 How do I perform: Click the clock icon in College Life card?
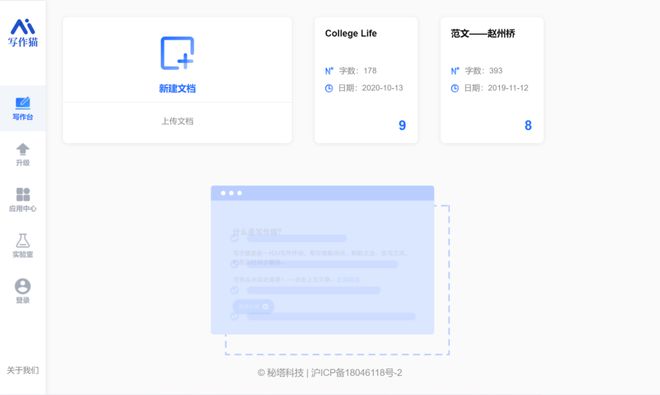coord(329,88)
